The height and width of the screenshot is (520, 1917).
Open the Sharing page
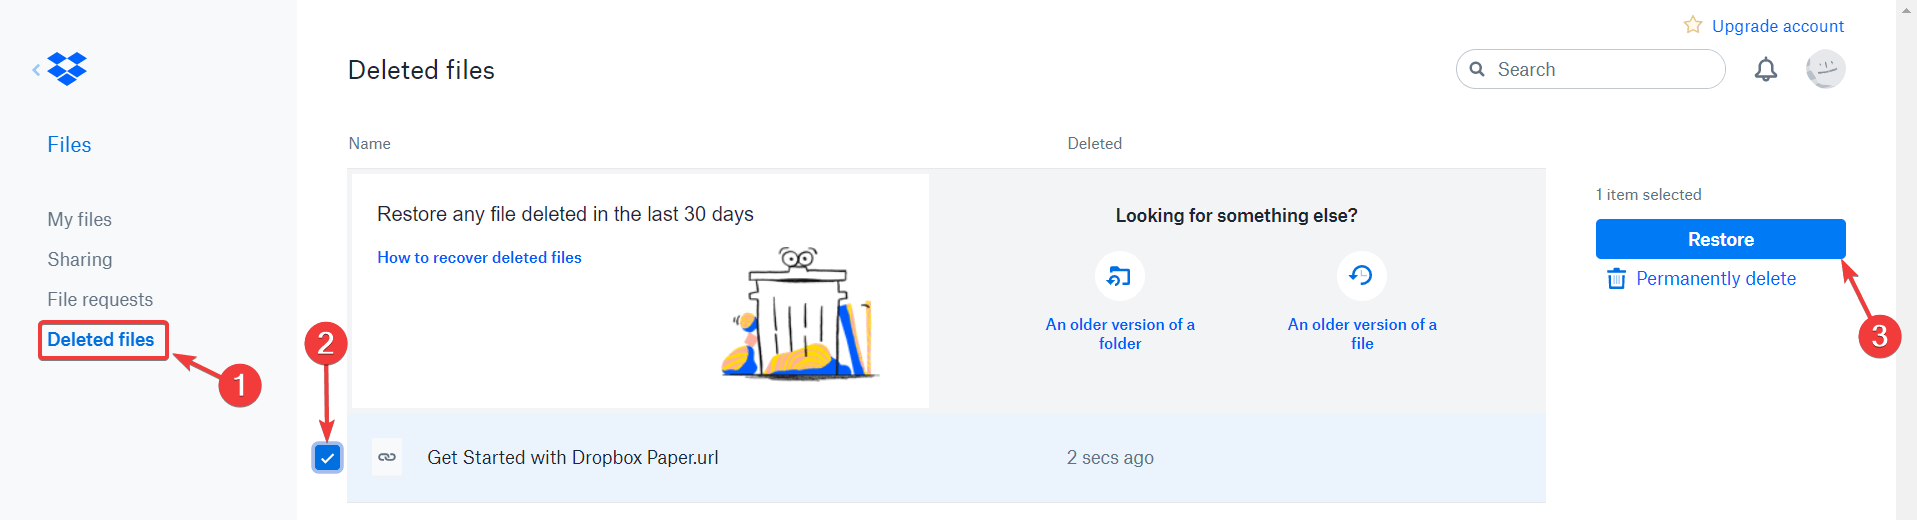80,259
